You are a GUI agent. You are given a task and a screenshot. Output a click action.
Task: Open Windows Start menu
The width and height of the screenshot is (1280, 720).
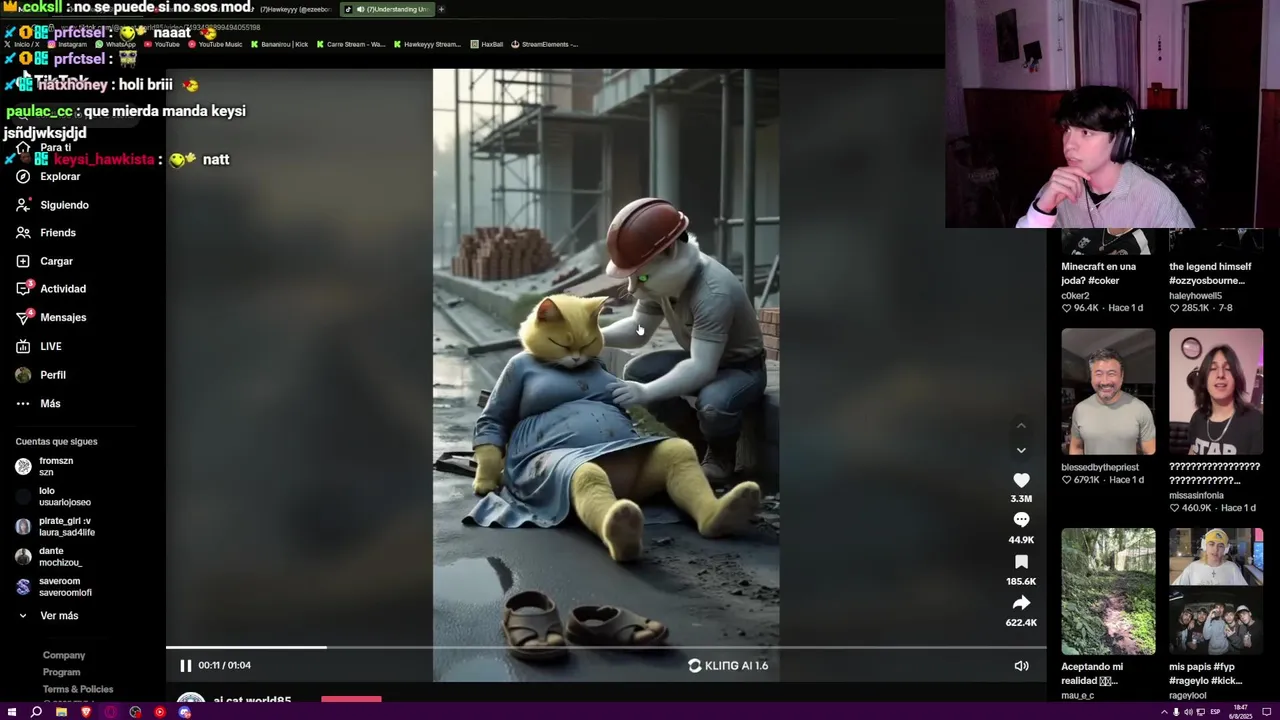click(x=11, y=712)
